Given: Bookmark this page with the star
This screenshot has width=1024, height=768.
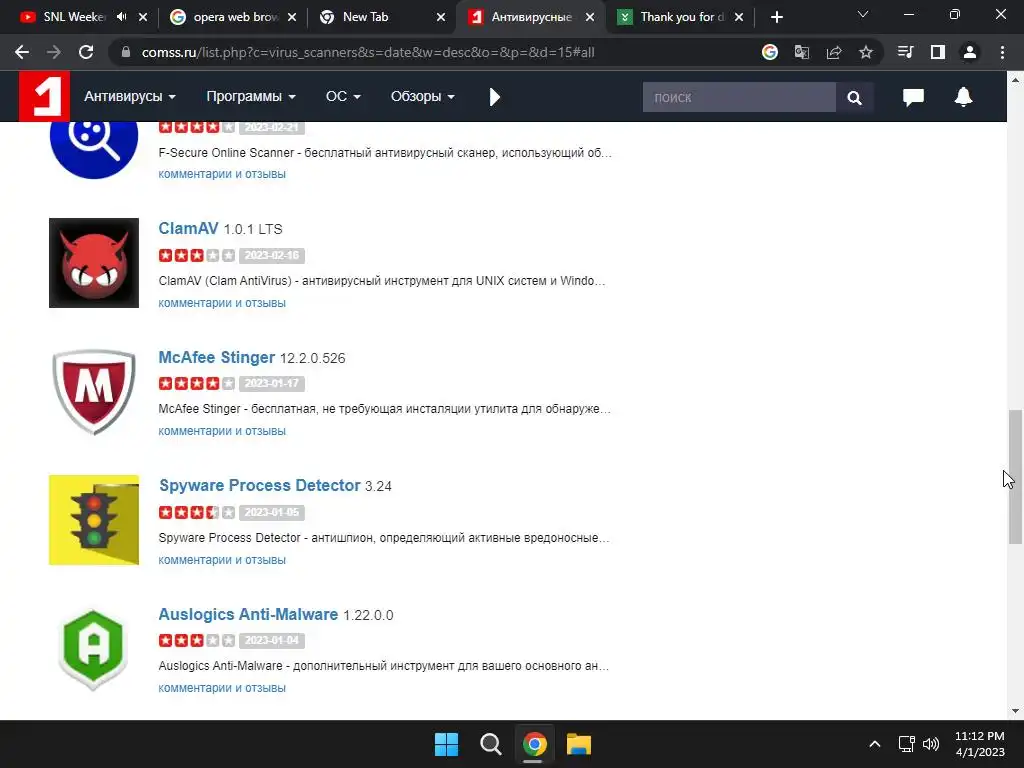Looking at the screenshot, I should (x=866, y=52).
